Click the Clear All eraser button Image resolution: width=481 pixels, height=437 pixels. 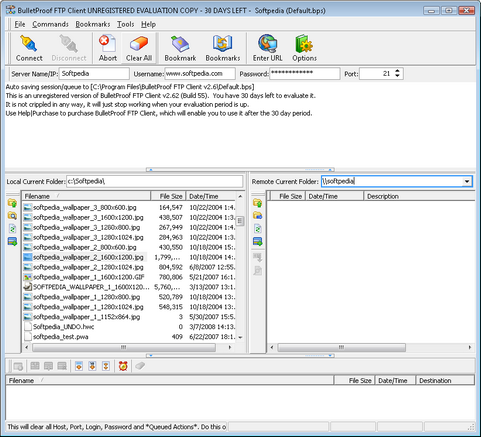139,48
